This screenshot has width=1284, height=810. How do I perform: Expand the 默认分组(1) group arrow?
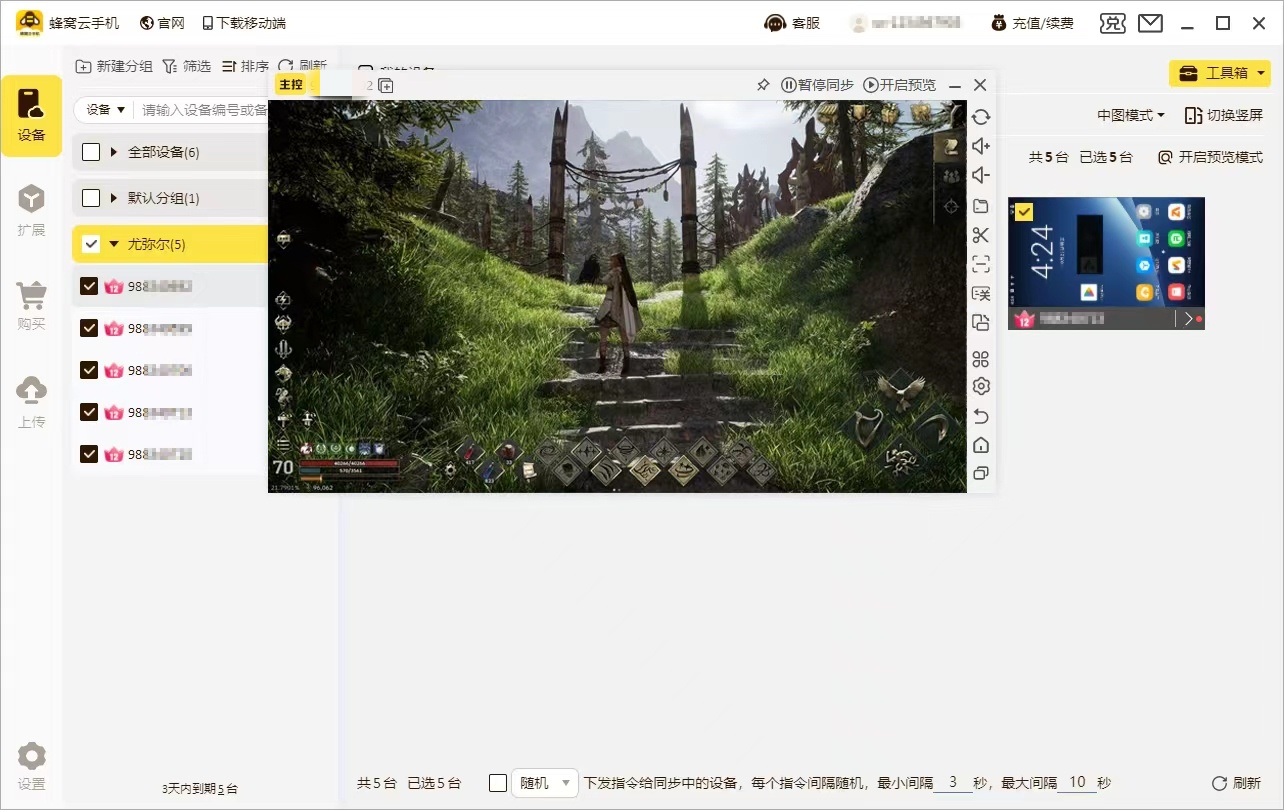click(114, 198)
